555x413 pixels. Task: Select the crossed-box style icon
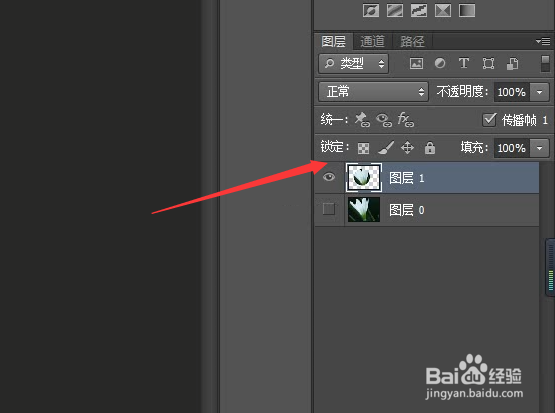tap(443, 11)
